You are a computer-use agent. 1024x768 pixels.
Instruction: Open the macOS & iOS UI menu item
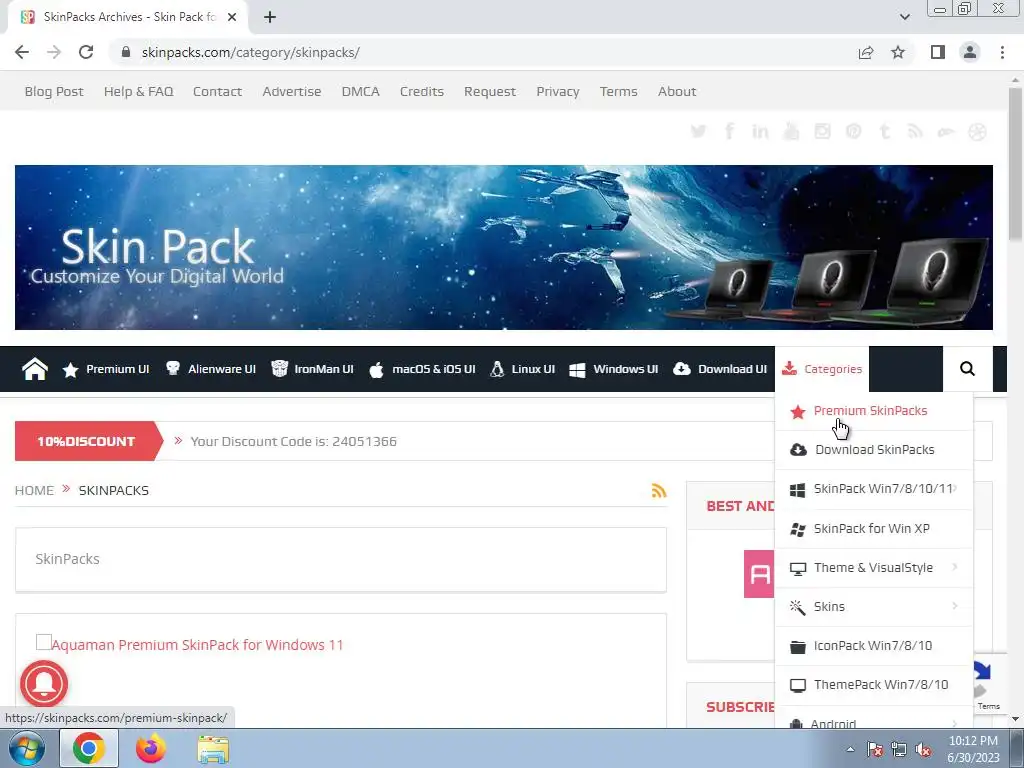click(422, 369)
